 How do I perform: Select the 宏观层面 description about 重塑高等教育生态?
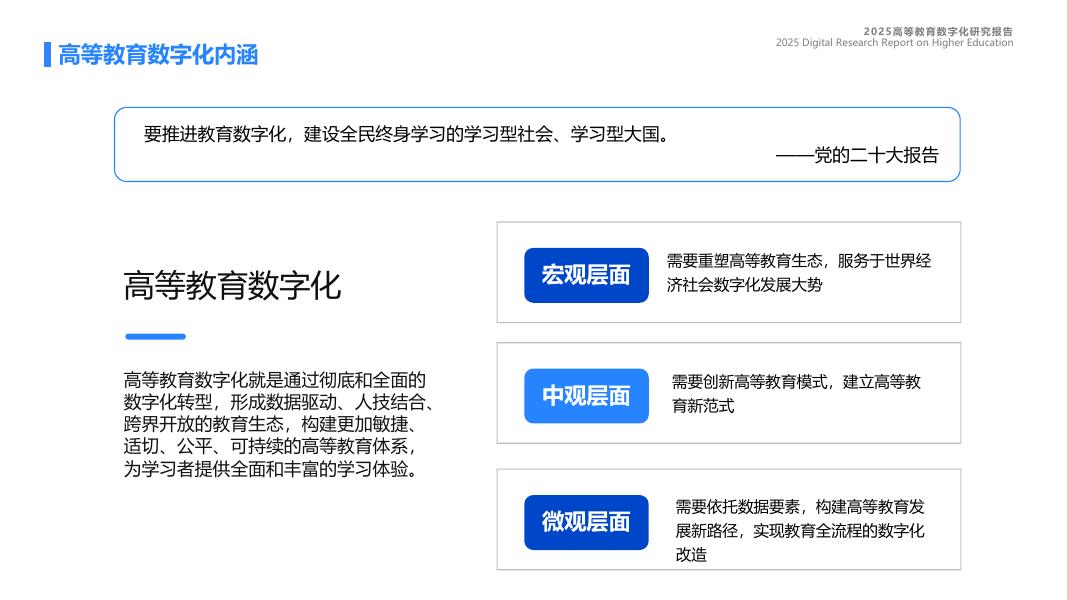click(x=801, y=272)
